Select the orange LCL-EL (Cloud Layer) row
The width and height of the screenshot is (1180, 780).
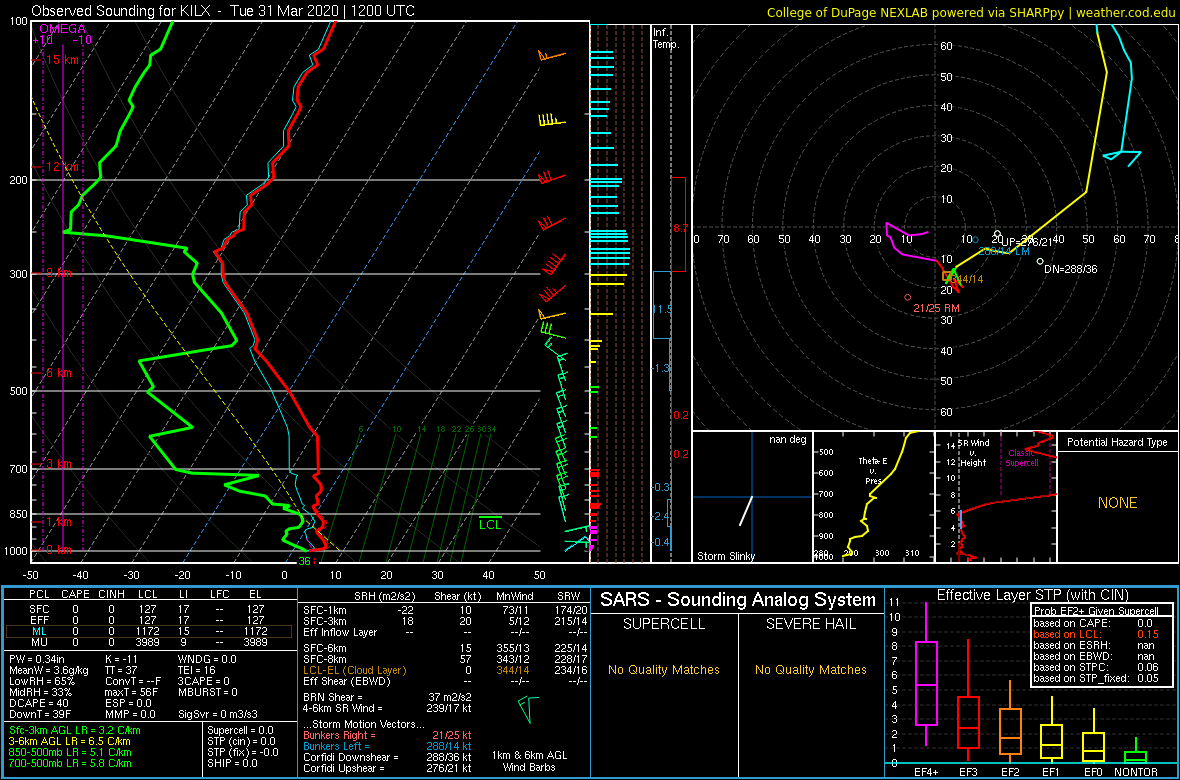[446, 670]
